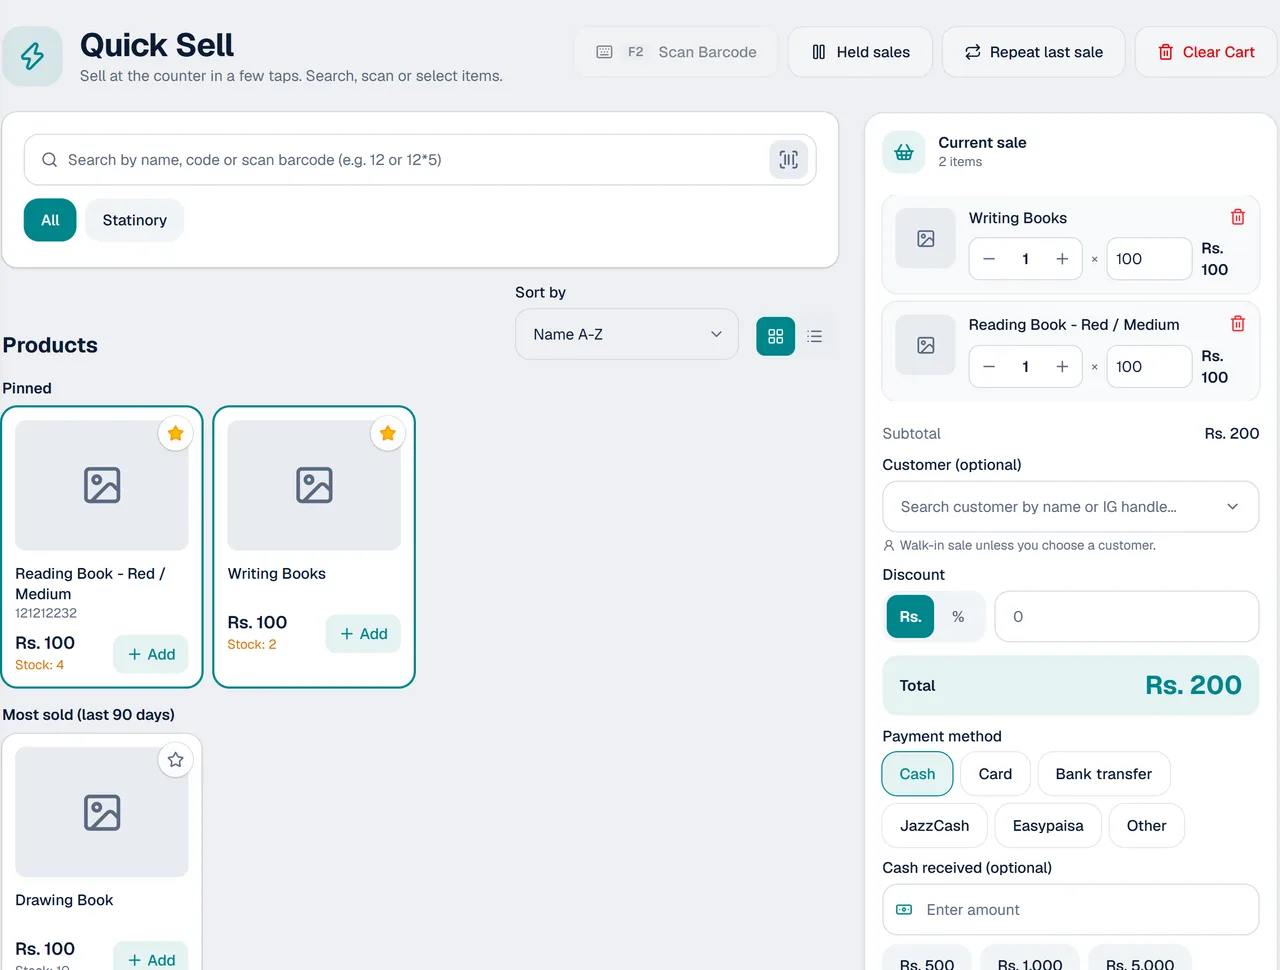Click the Stock: 2 label
Image resolution: width=1280 pixels, height=970 pixels.
pos(252,645)
